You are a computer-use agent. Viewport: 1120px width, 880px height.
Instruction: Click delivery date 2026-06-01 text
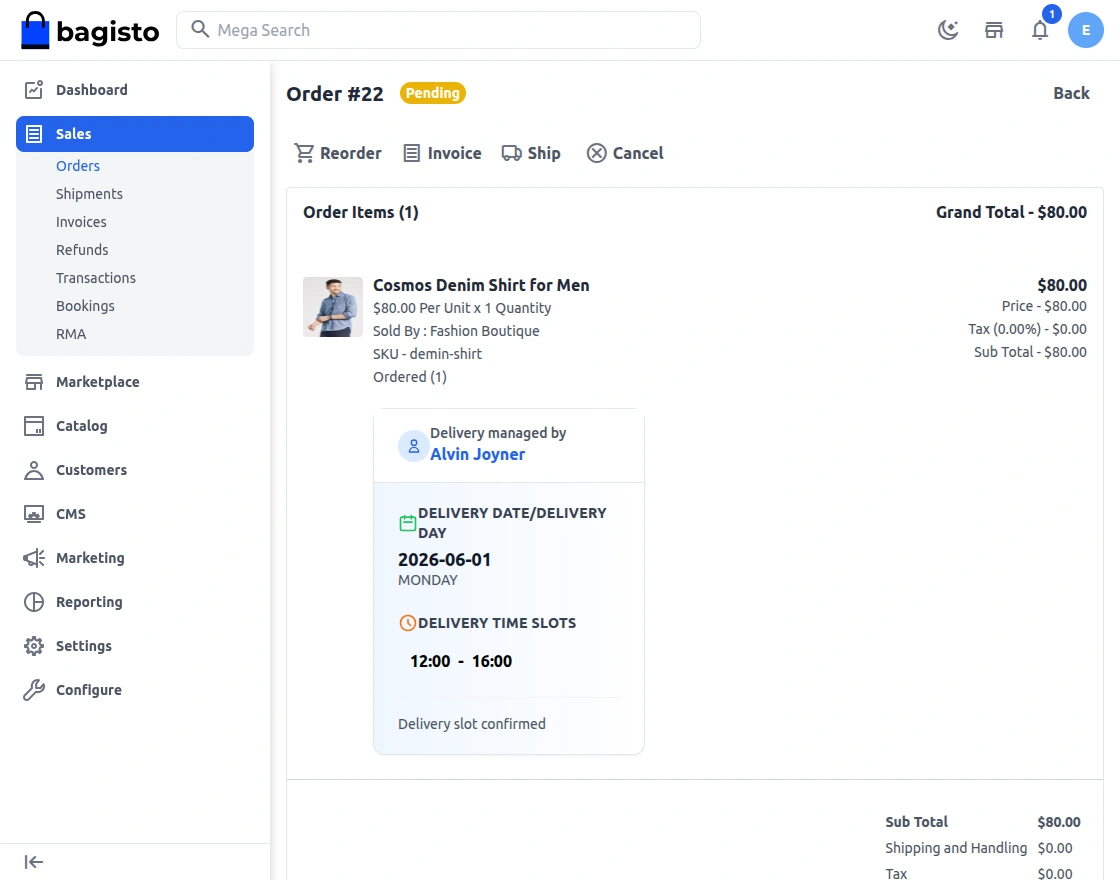[444, 559]
